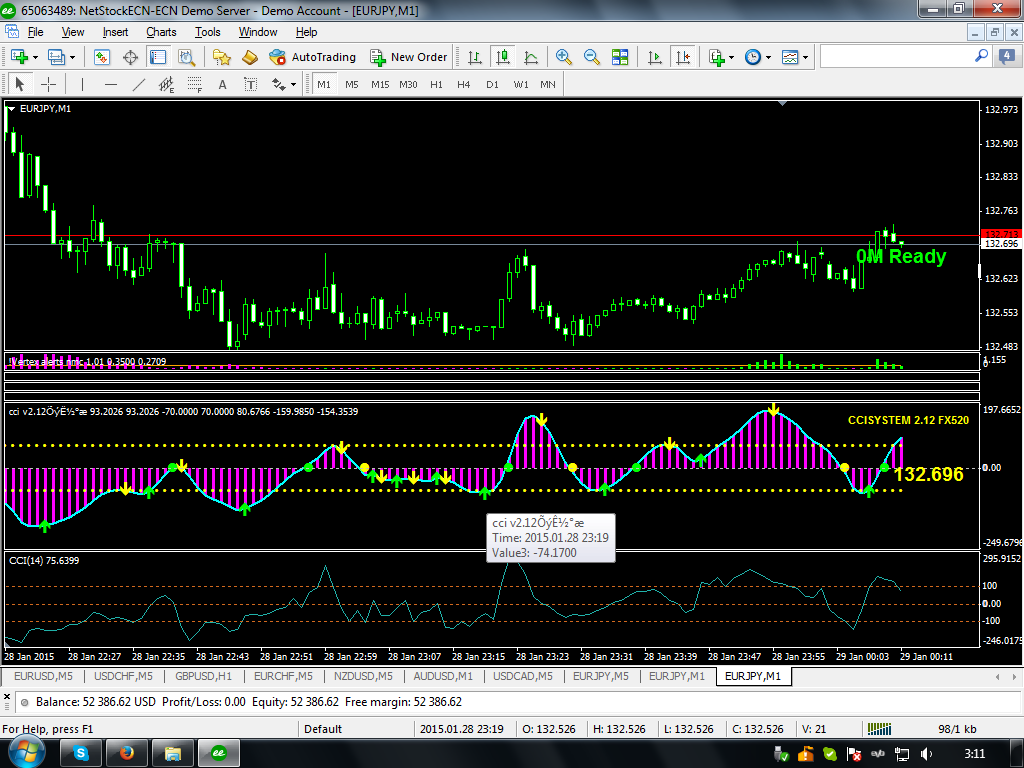The image size is (1024, 768).
Task: Open the Charts menu
Action: pos(161,32)
